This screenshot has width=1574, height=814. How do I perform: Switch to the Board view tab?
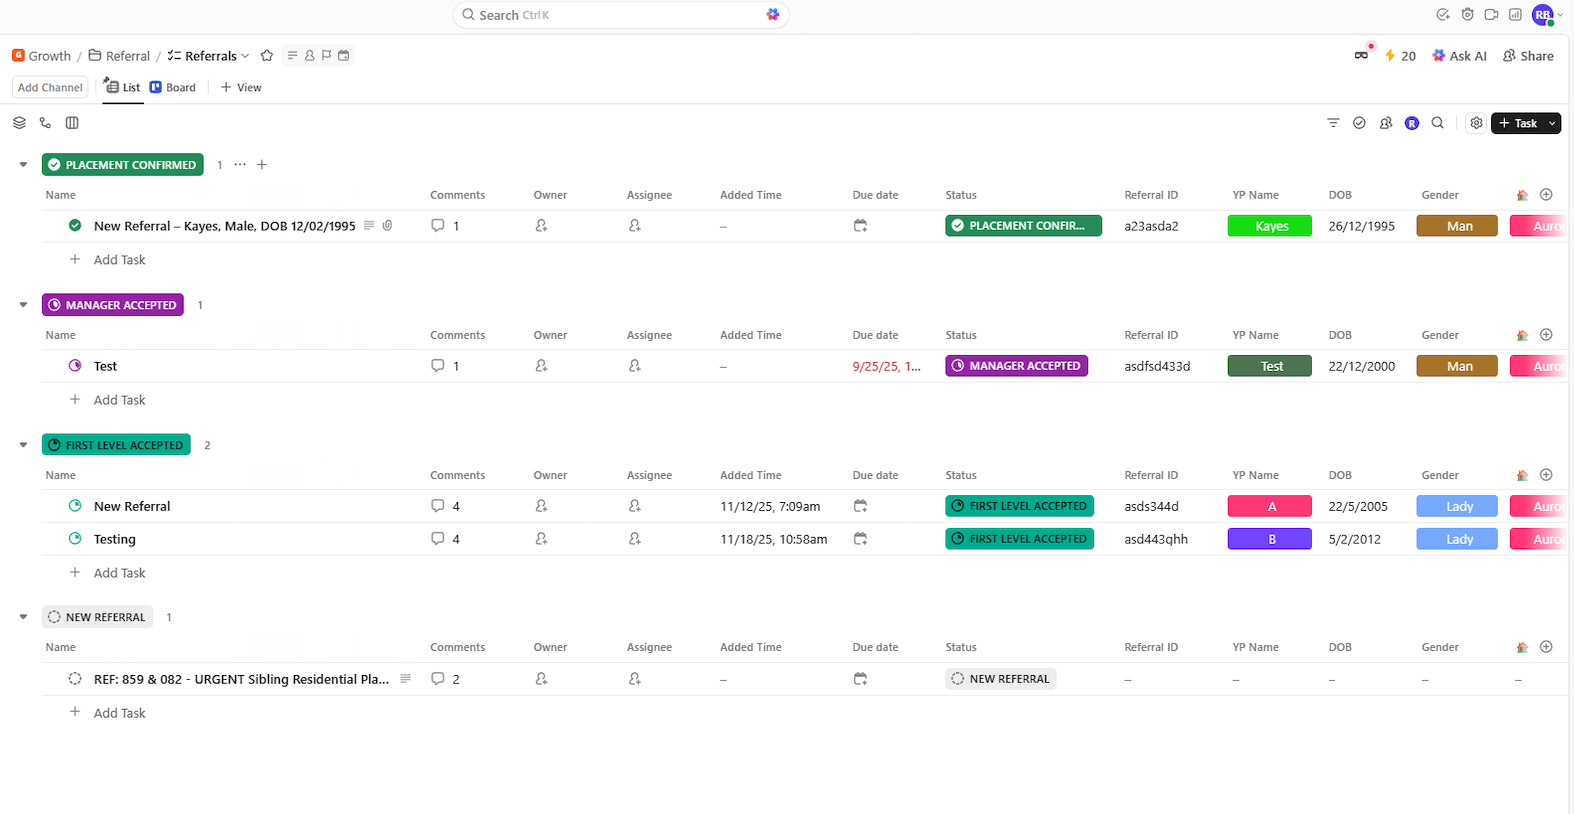coord(173,88)
